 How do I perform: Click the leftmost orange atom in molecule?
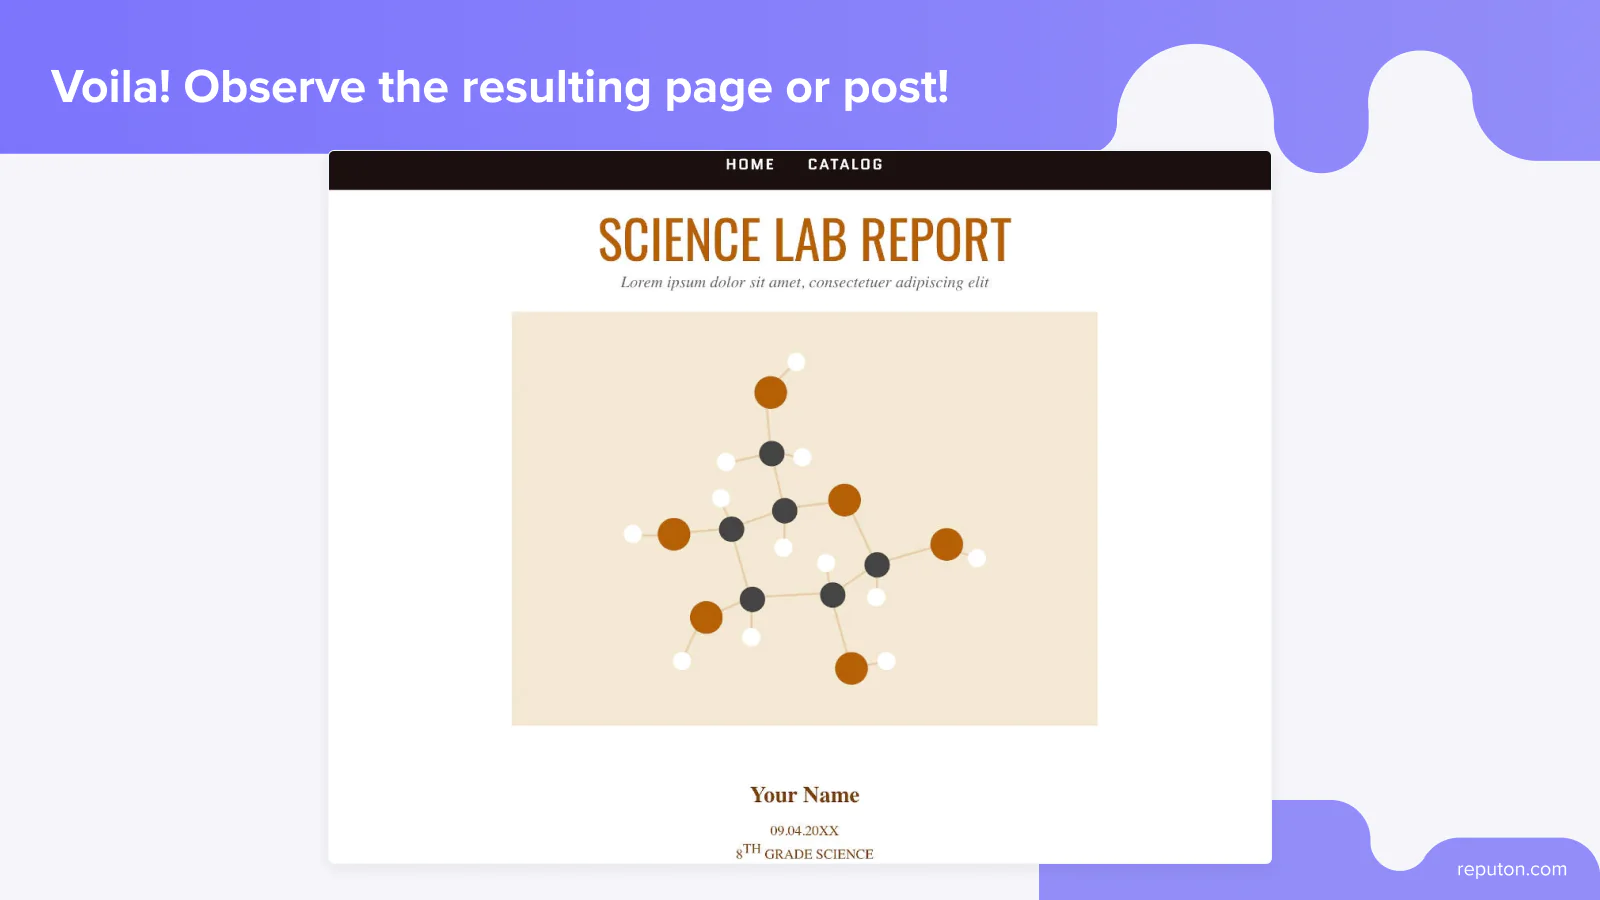coord(673,534)
